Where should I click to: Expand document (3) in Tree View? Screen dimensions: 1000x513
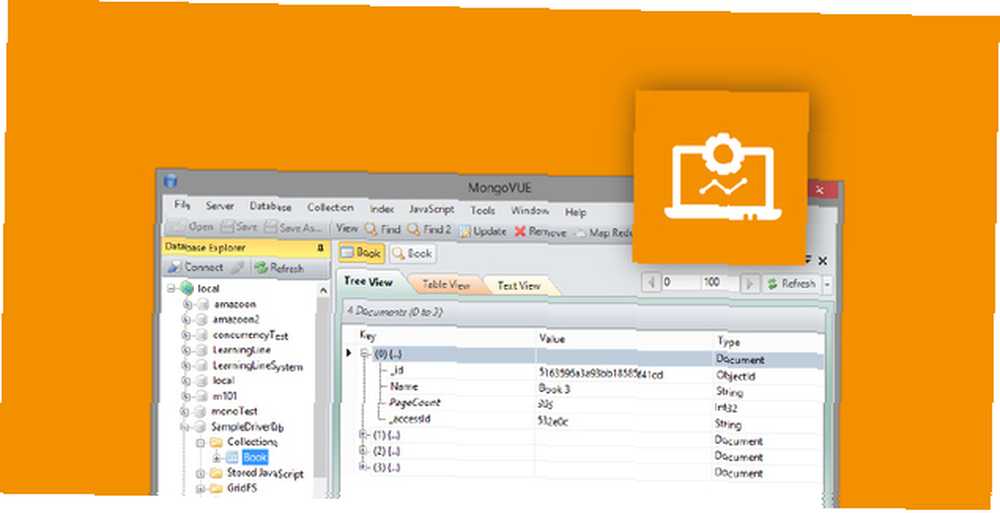pyautogui.click(x=364, y=467)
